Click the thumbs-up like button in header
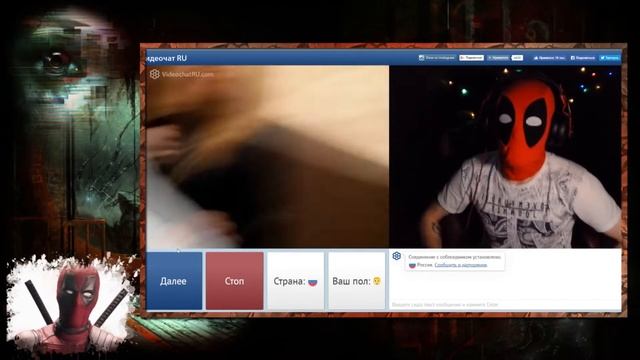640x360 pixels. 549,58
